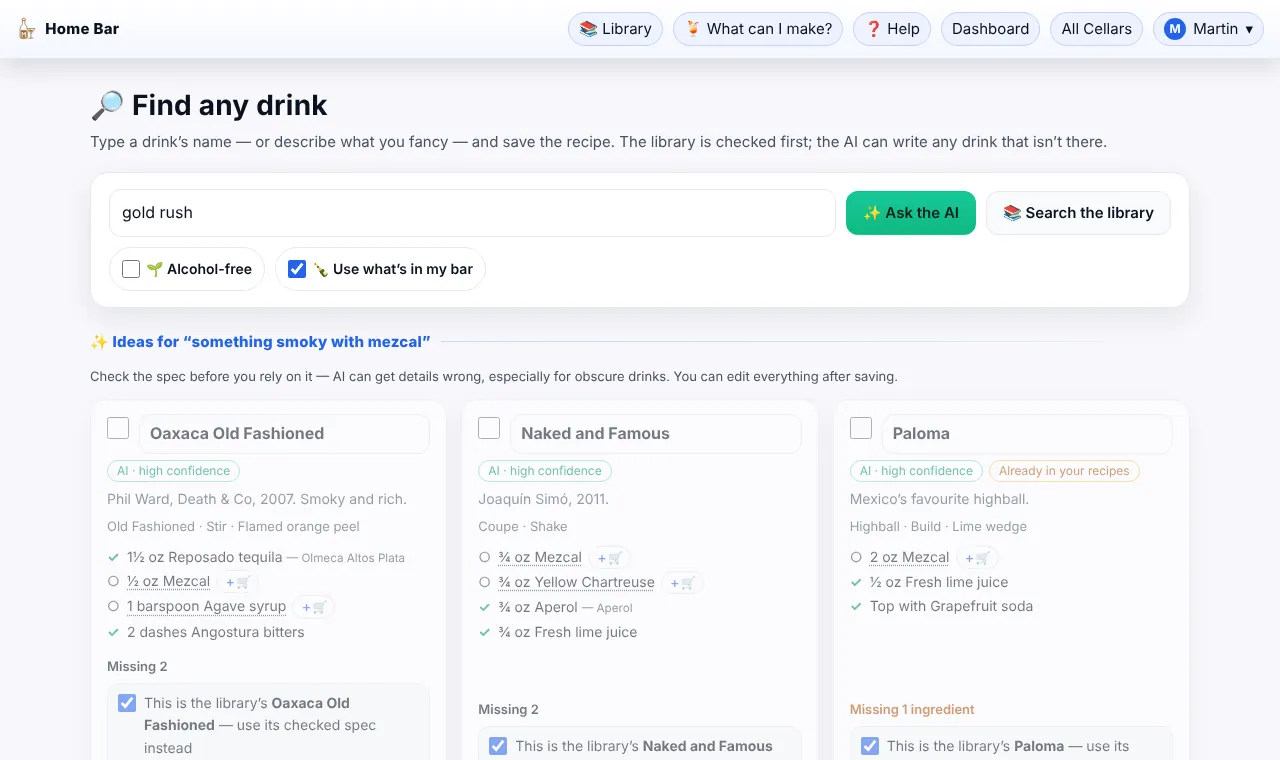Viewport: 1280px width, 760px height.
Task: Add Mezcal to cart in Naked and Famous
Action: [610, 558]
